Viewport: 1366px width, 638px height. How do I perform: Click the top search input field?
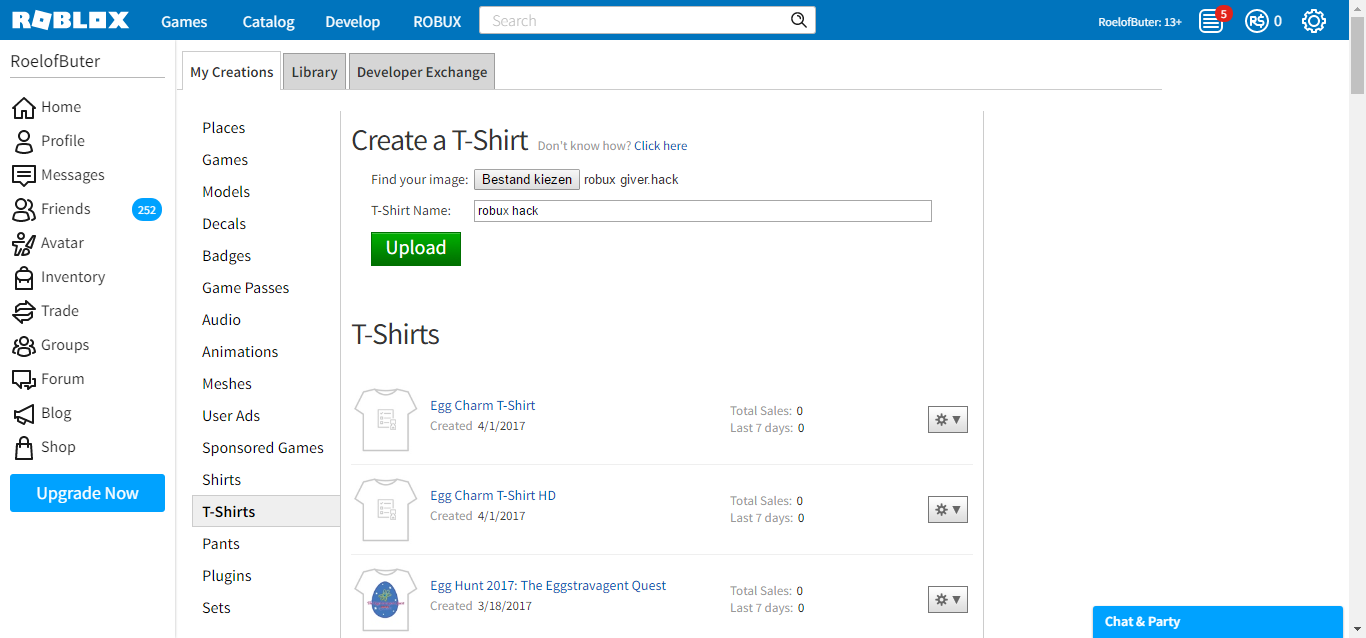point(635,20)
